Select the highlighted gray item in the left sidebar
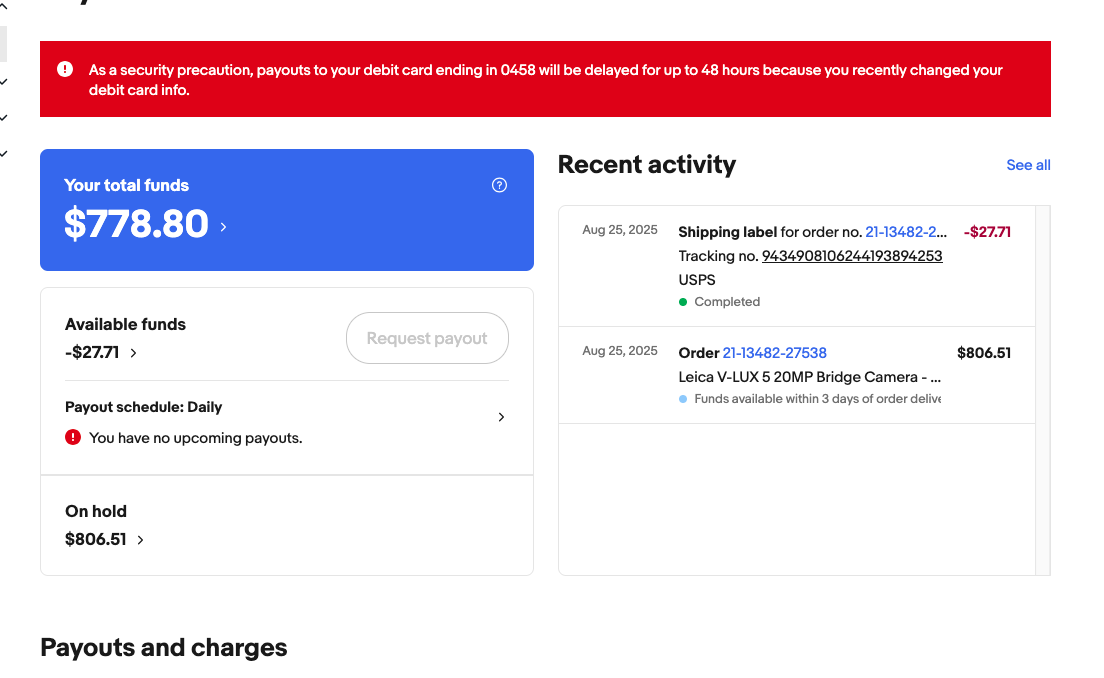Screen dimensions: 1104x678 click(3, 44)
